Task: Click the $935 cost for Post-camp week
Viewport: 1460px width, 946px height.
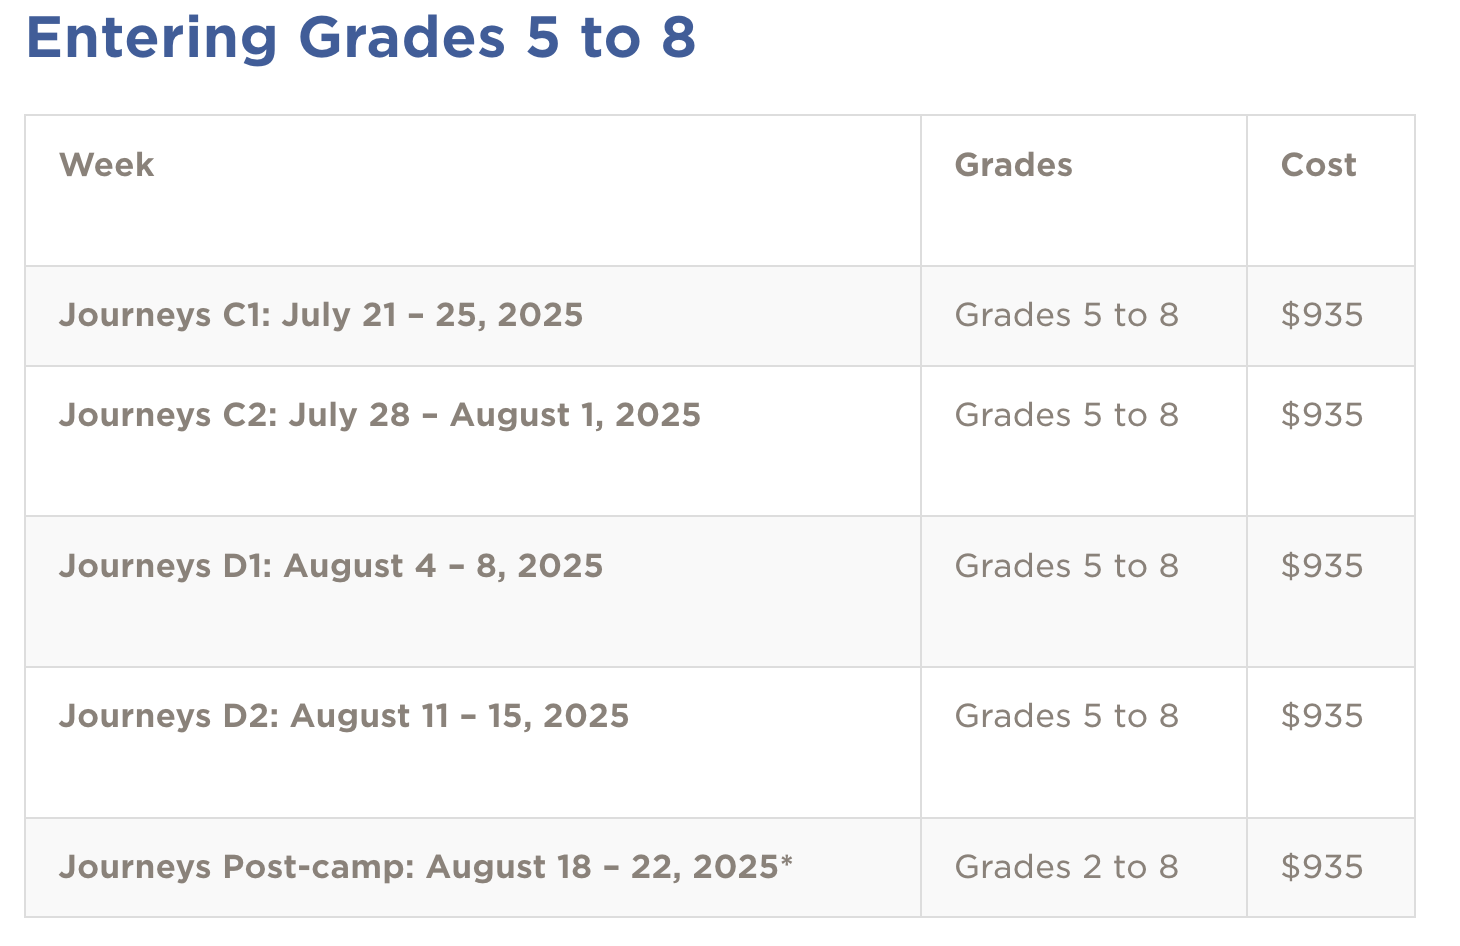Action: click(1321, 866)
